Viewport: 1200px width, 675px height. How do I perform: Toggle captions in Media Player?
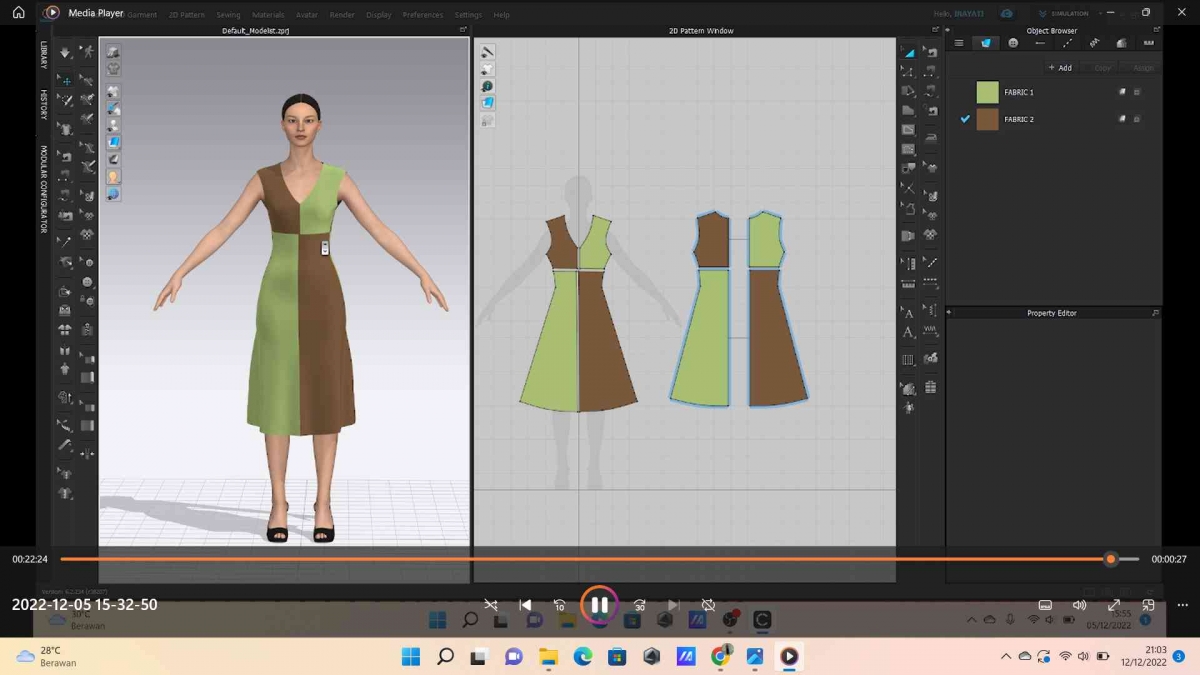pos(1045,605)
